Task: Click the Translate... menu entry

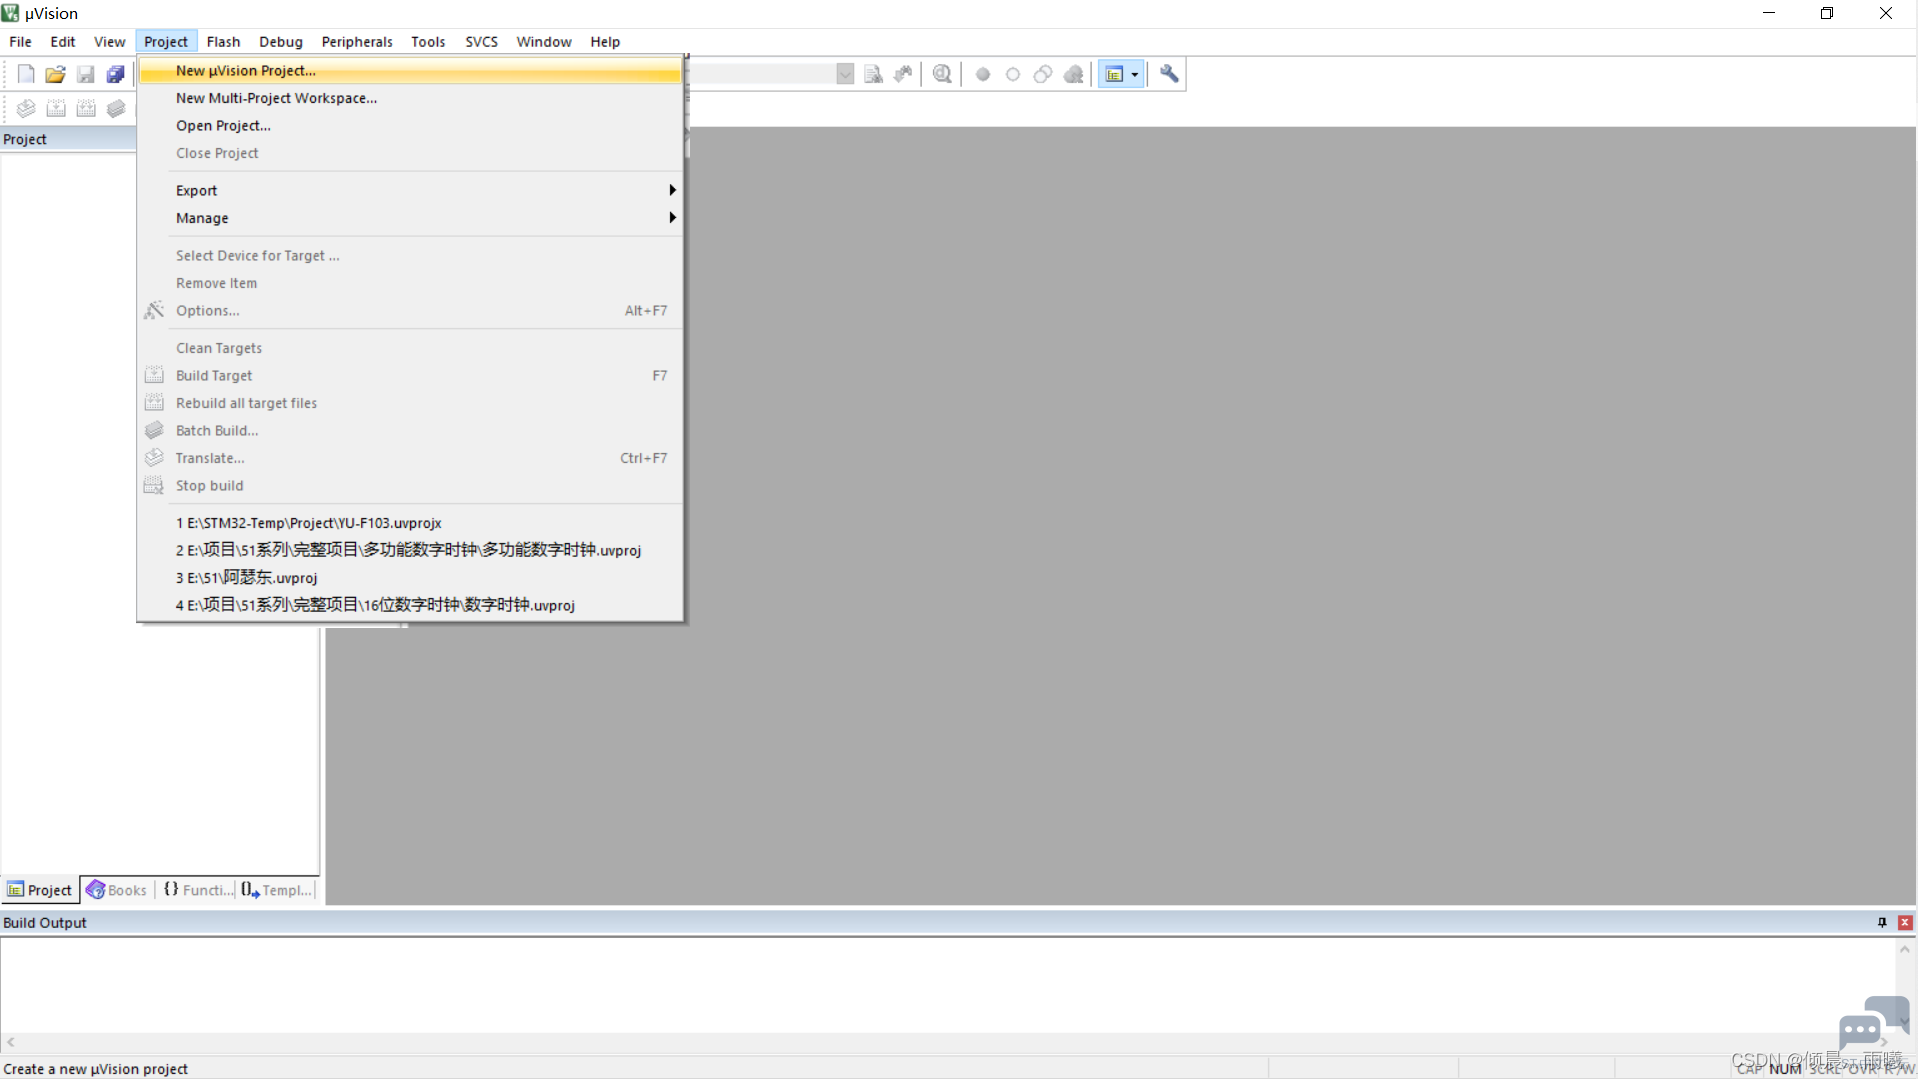Action: point(410,458)
